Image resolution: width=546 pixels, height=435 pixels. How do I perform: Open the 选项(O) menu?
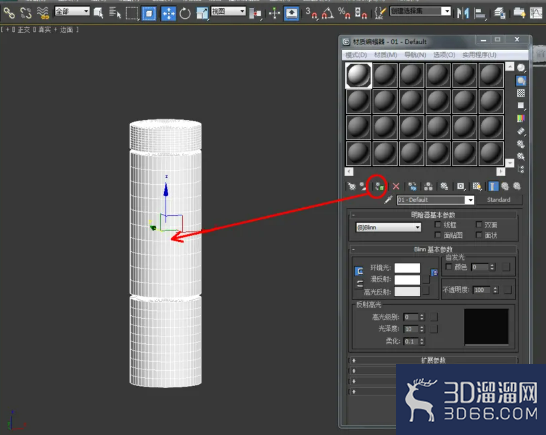(x=444, y=55)
